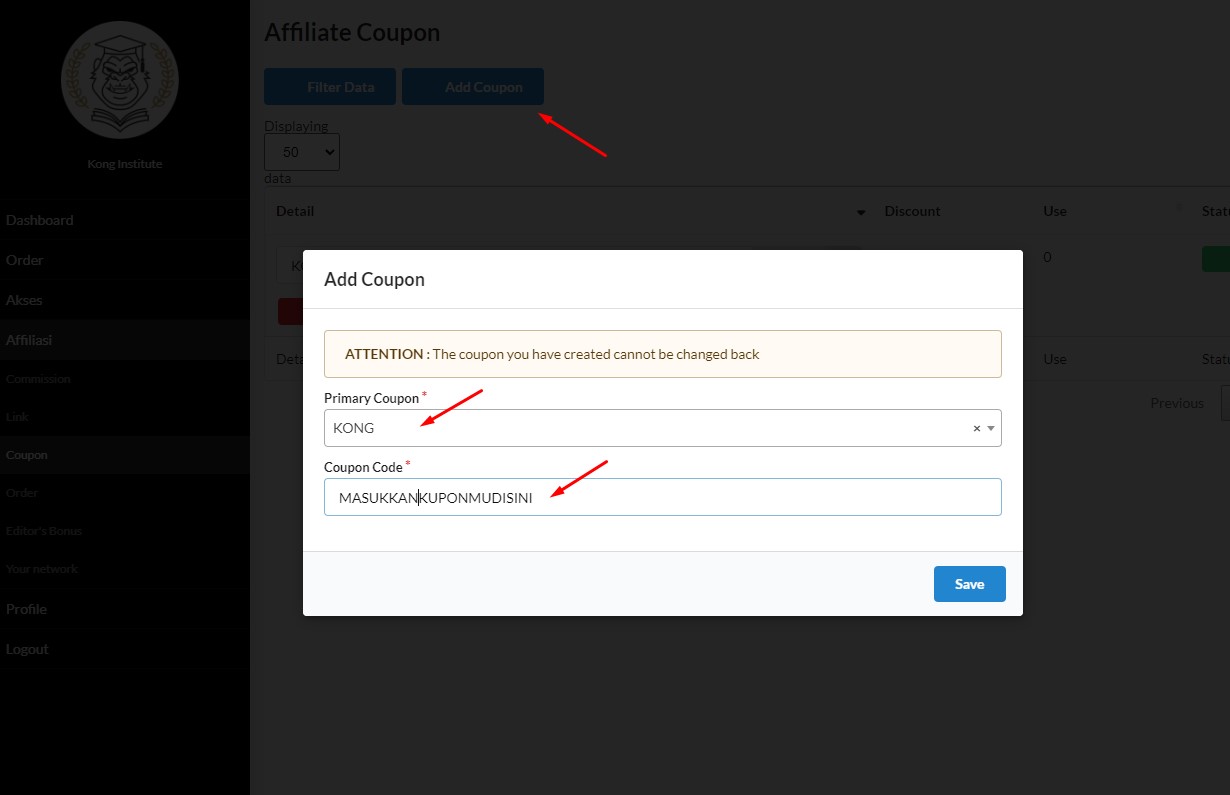The height and width of the screenshot is (795, 1230).
Task: Sort by the Detail column arrow
Action: point(861,212)
